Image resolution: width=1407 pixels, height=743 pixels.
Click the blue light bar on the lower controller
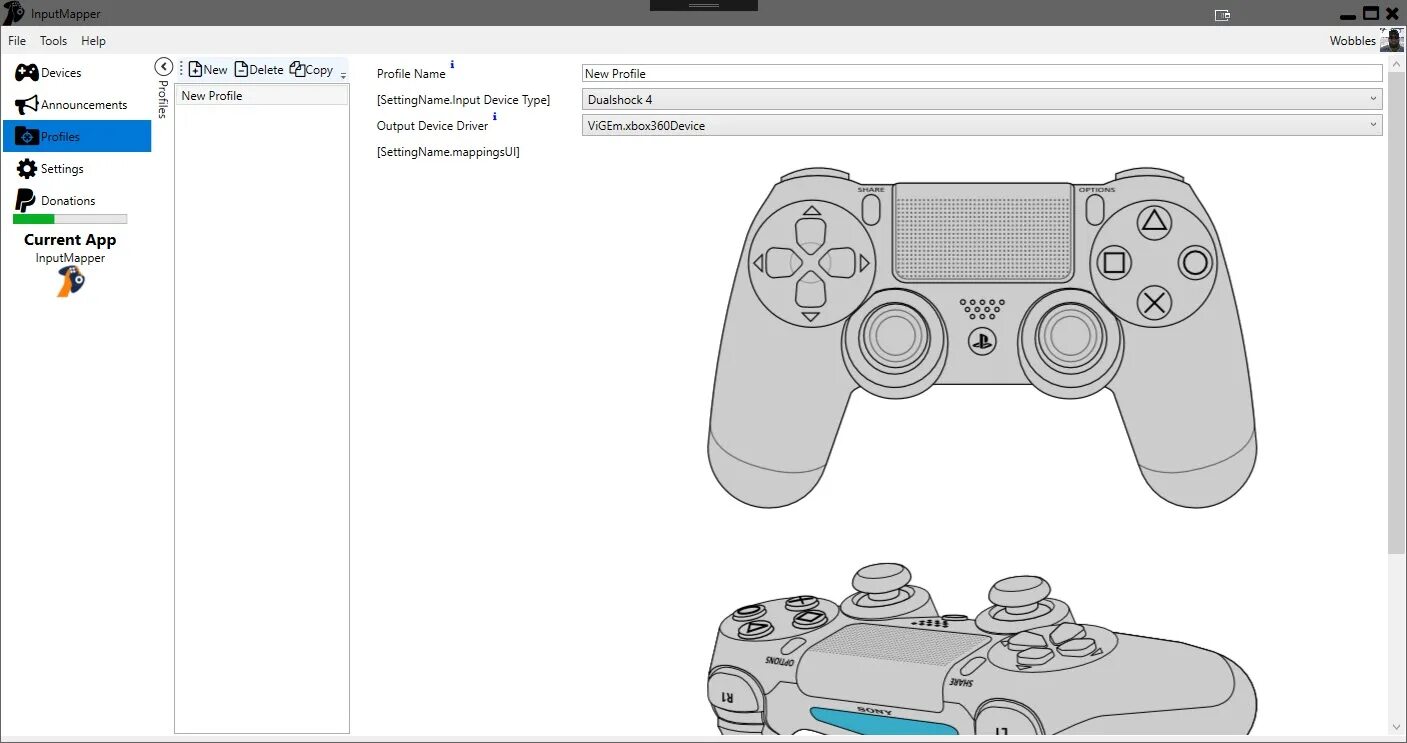pos(883,721)
